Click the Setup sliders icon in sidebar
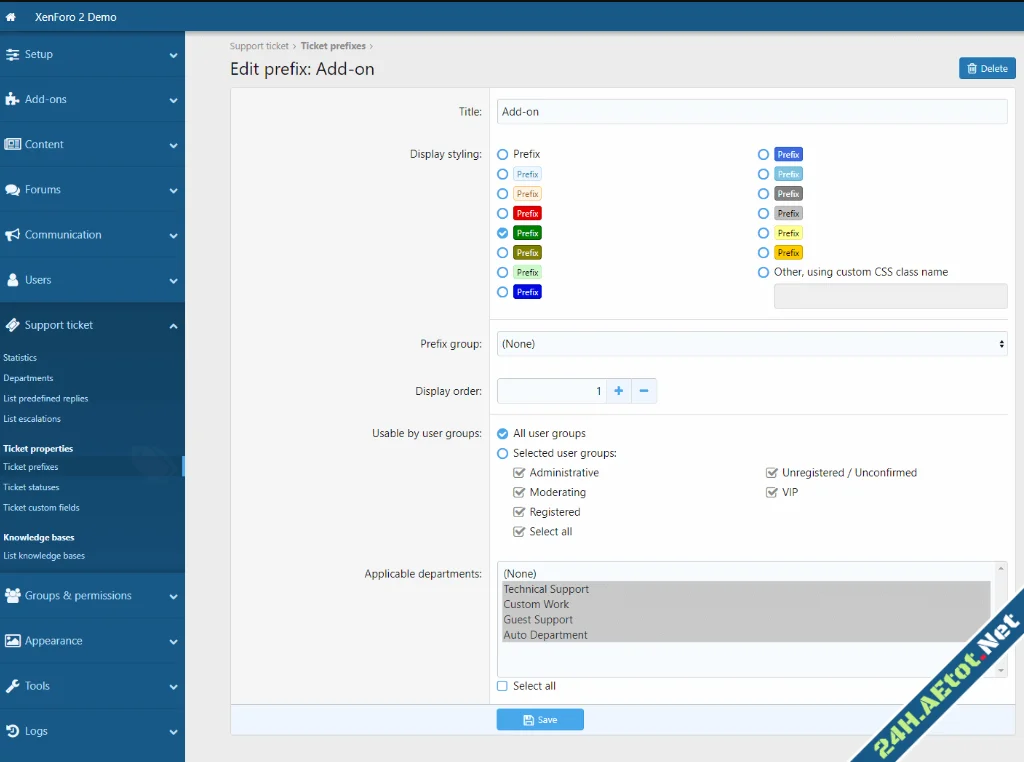This screenshot has height=762, width=1024. click(12, 54)
